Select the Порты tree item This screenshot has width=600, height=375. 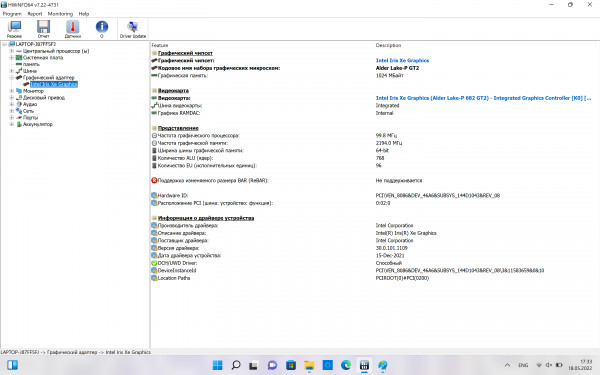tap(30, 117)
